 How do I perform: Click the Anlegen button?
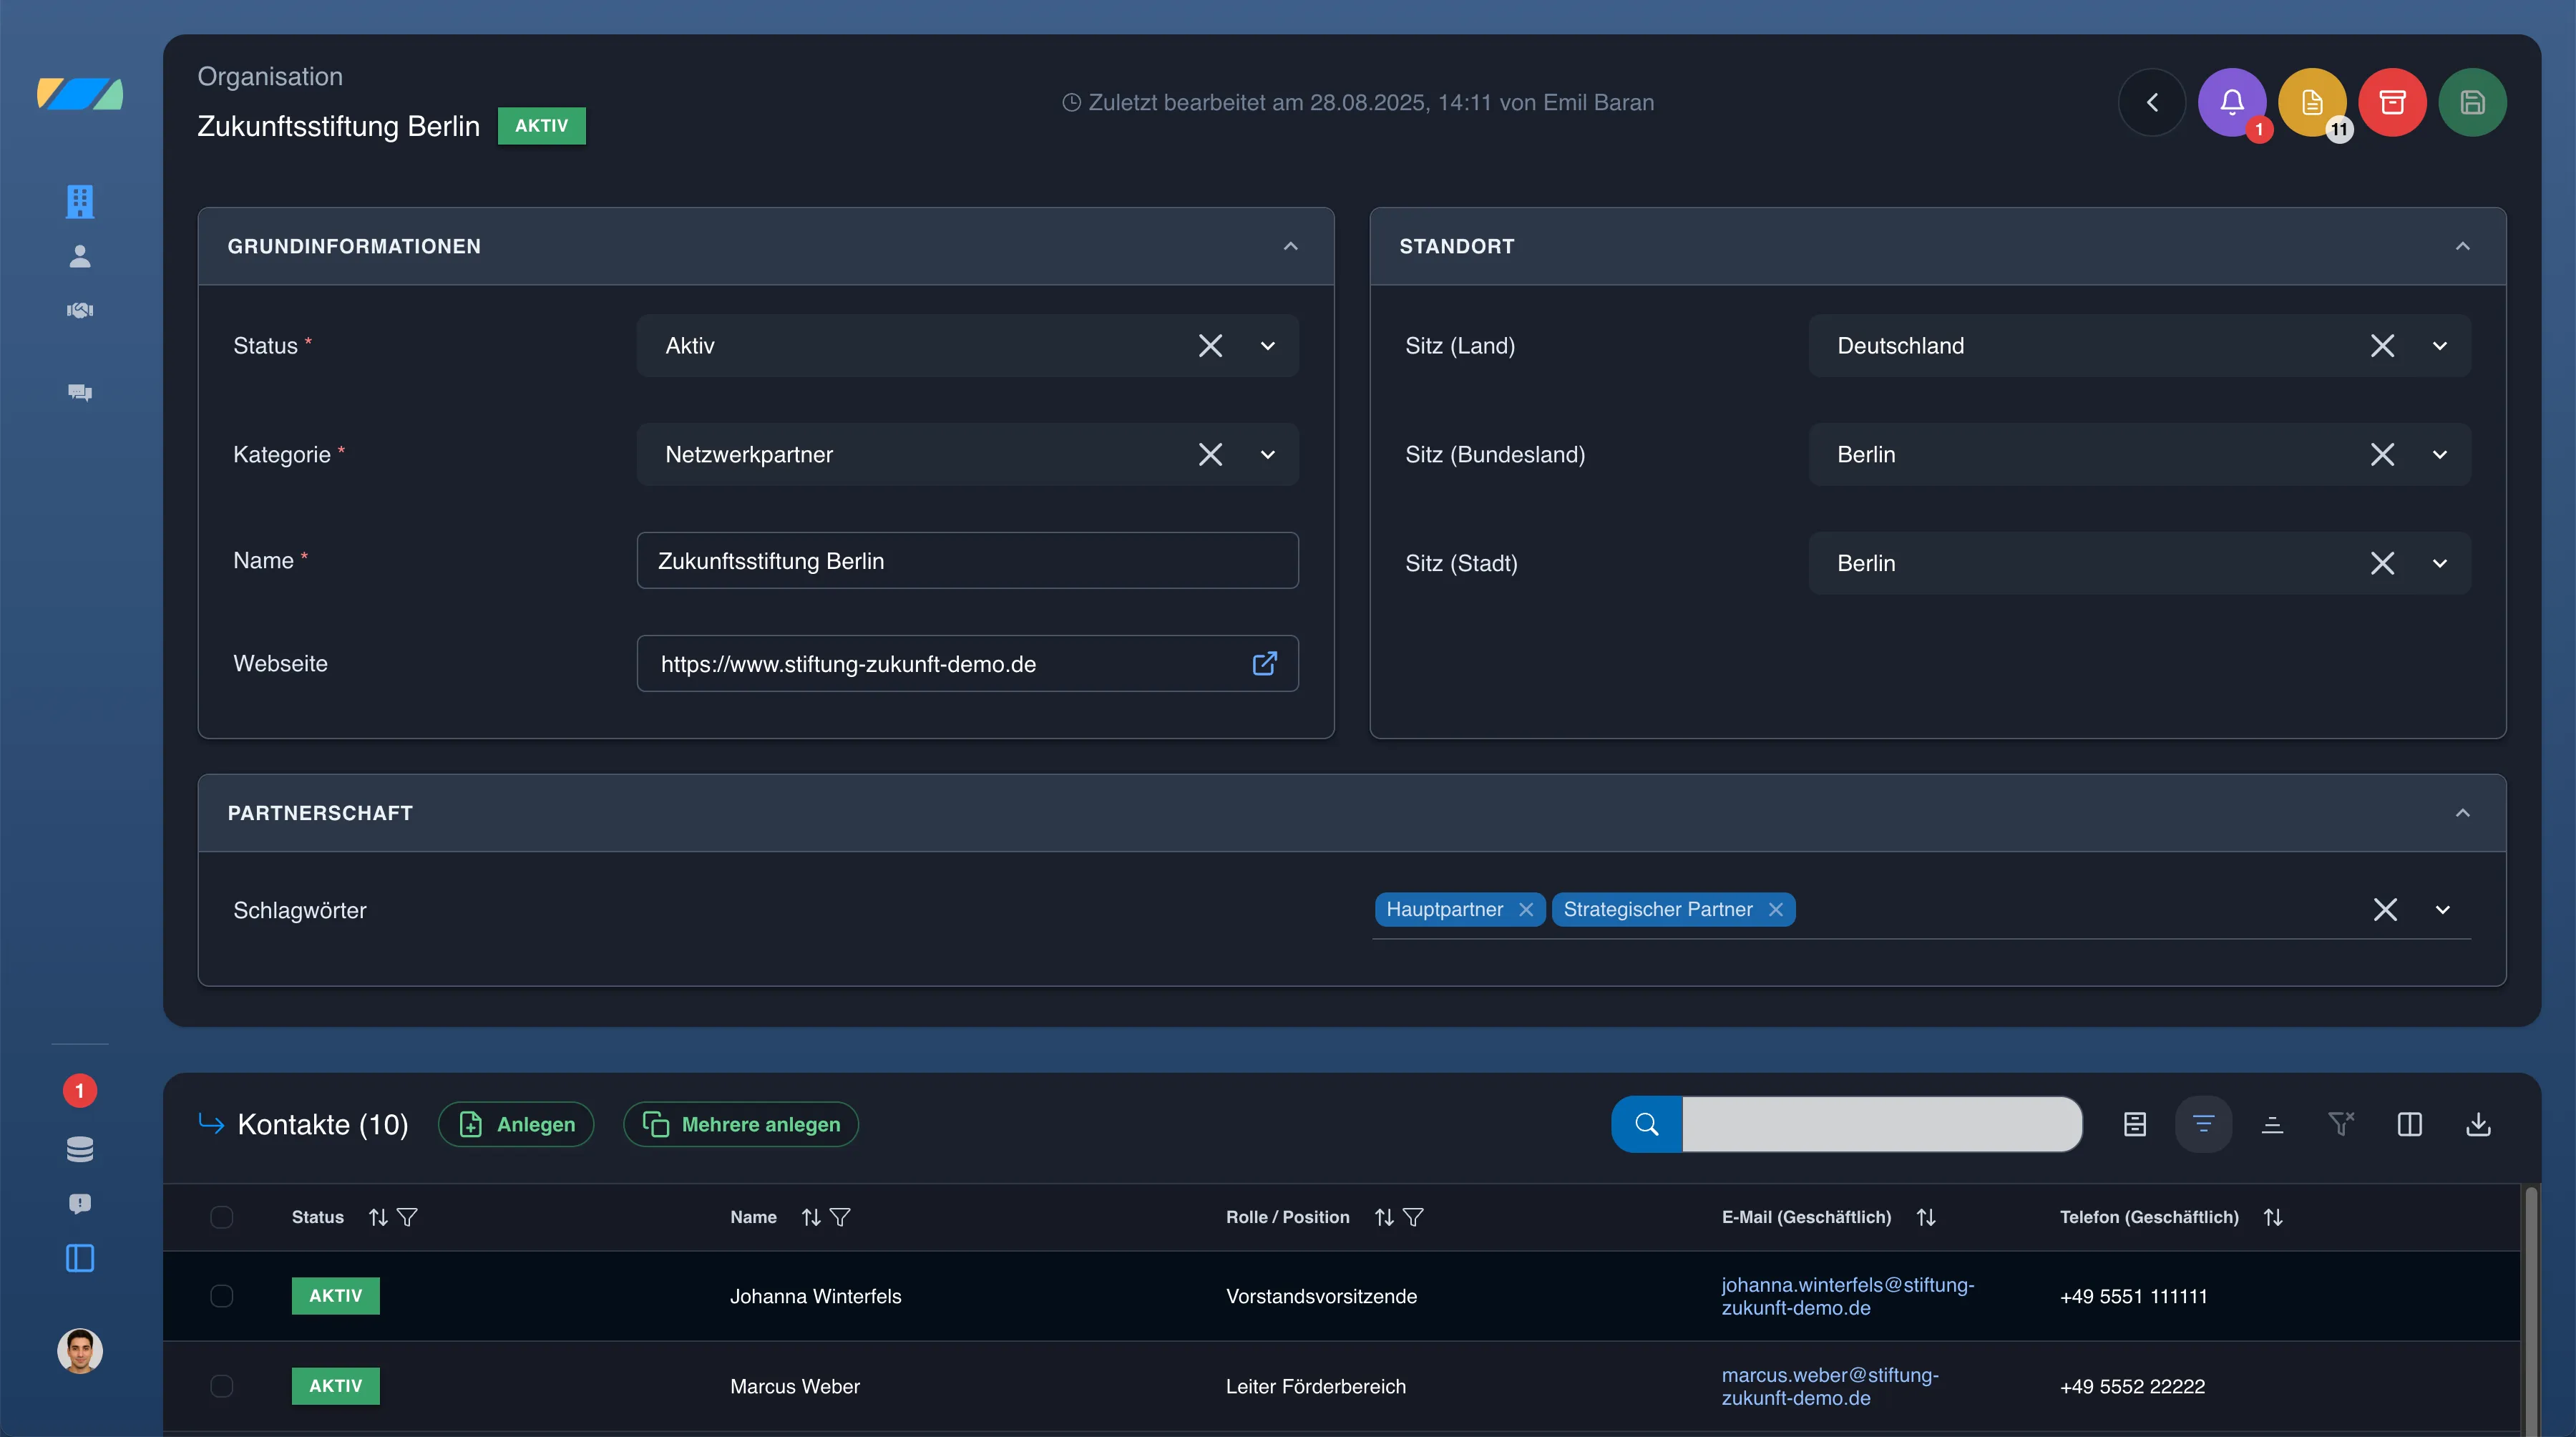516,1124
